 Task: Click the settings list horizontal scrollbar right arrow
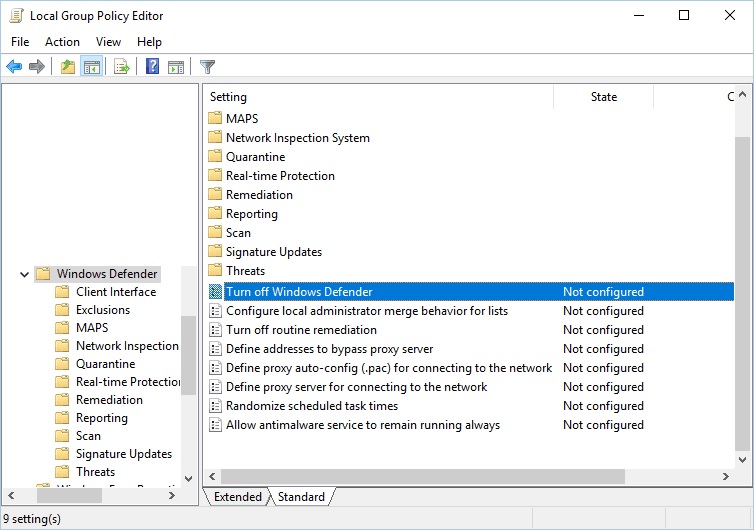(726, 477)
